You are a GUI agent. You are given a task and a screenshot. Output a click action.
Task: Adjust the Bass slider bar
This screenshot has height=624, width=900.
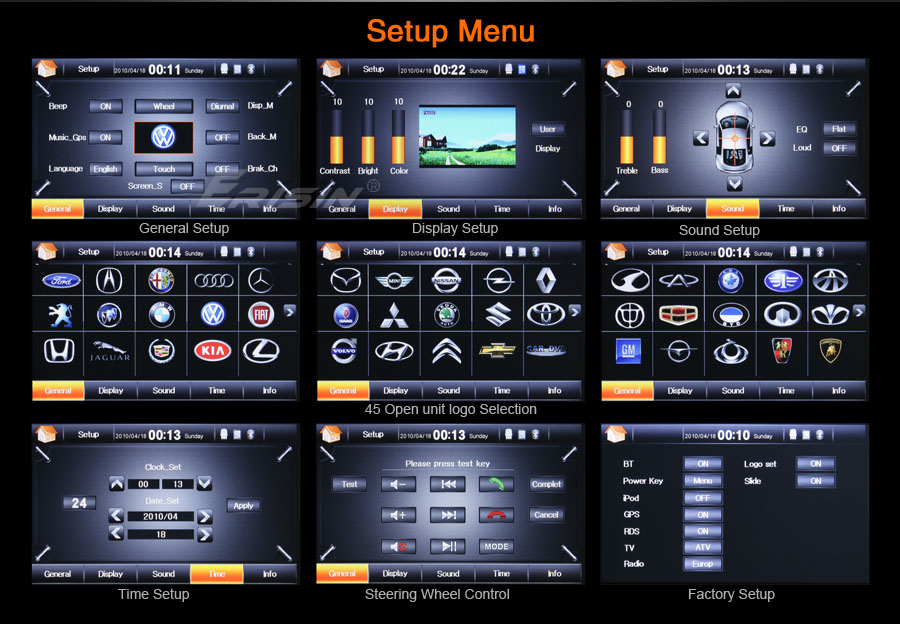[660, 137]
